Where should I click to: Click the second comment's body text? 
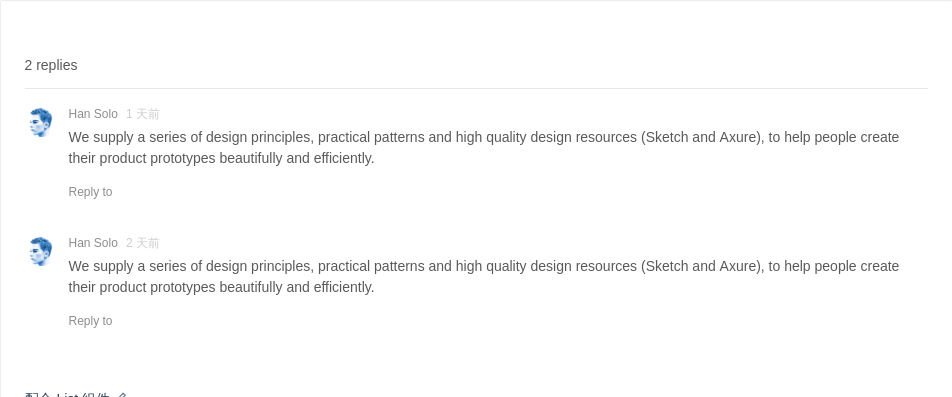483,277
